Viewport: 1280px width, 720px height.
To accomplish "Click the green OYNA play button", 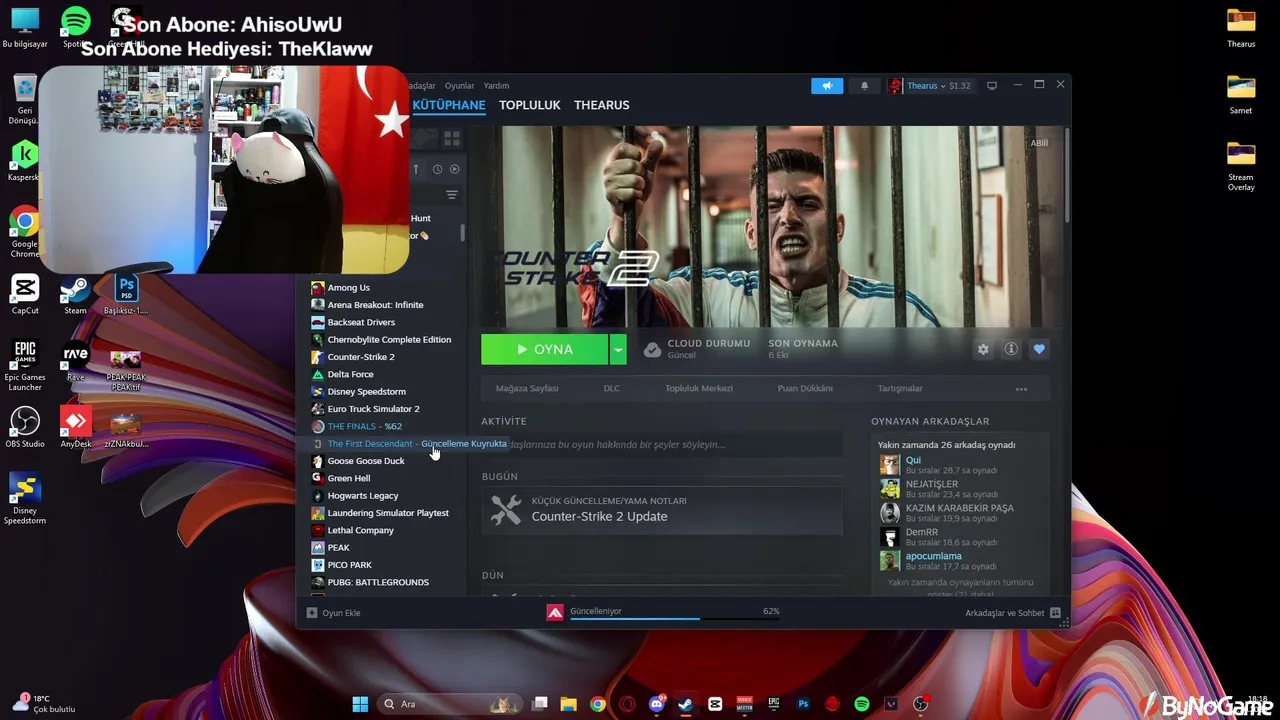I will (x=545, y=349).
